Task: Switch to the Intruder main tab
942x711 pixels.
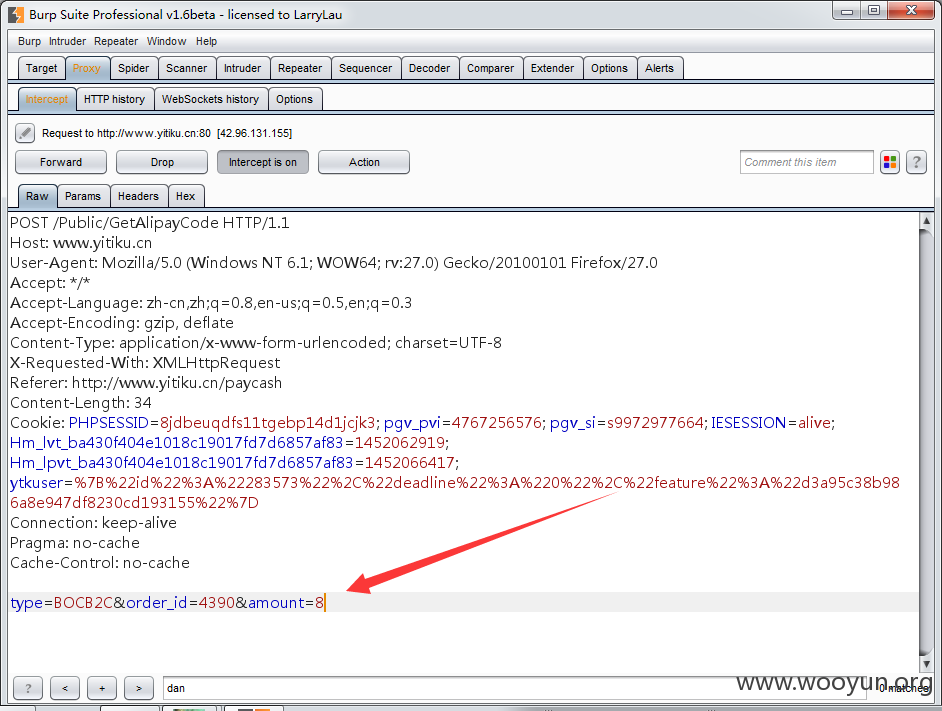Action: tap(243, 69)
